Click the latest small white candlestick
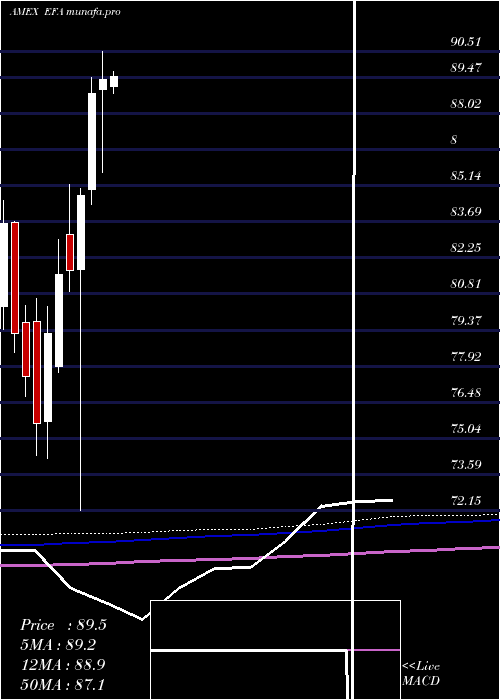 pyautogui.click(x=114, y=81)
